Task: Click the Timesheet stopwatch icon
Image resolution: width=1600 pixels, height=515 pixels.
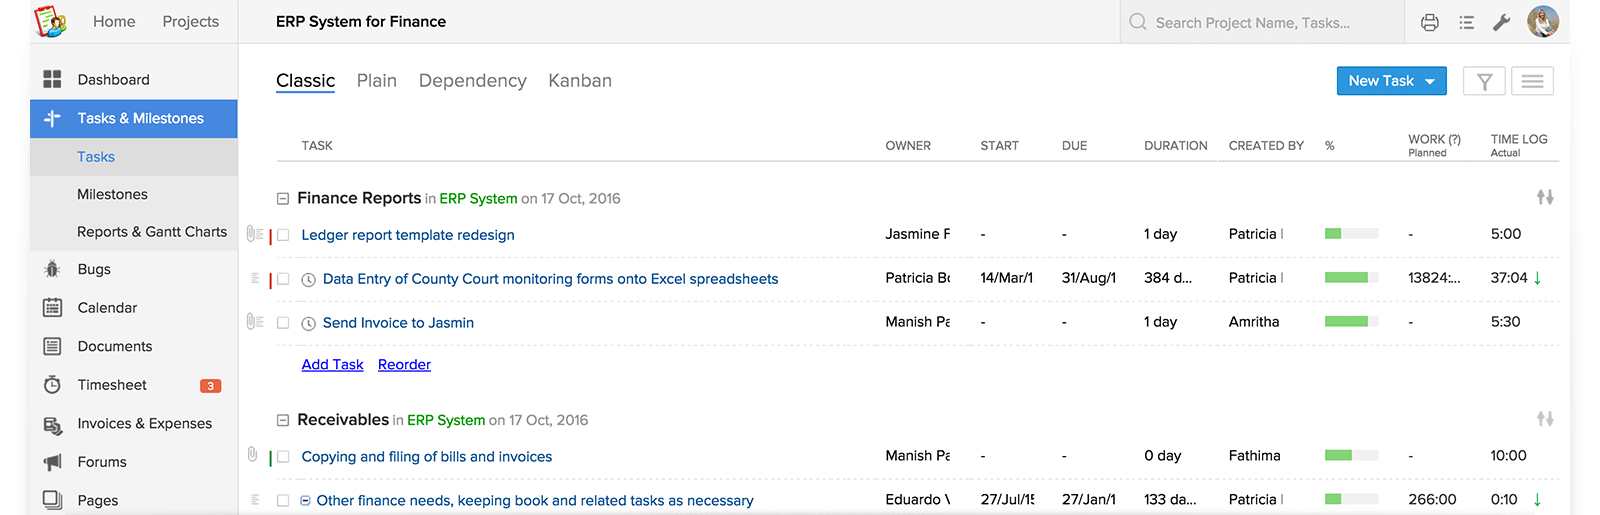Action: [52, 385]
